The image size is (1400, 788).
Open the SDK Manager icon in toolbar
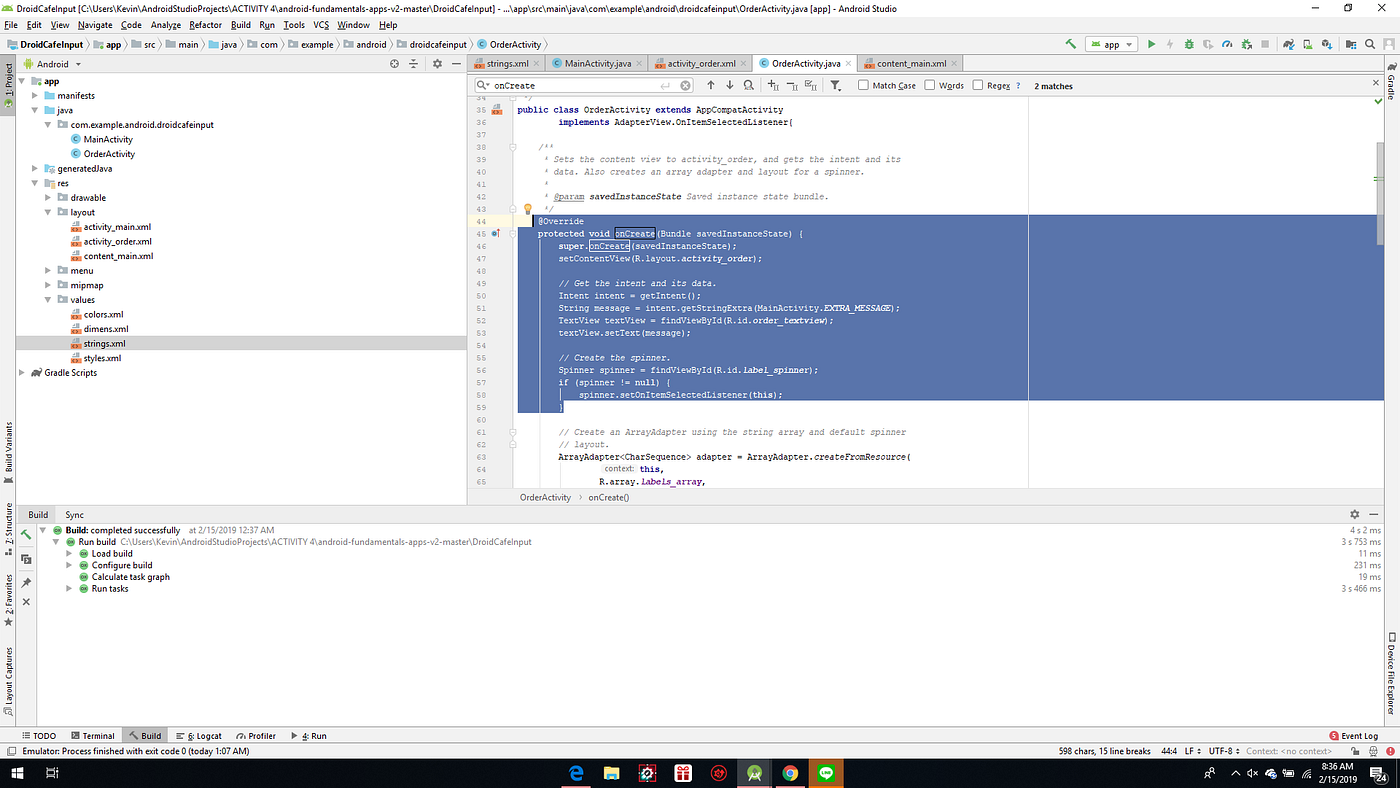(1327, 44)
